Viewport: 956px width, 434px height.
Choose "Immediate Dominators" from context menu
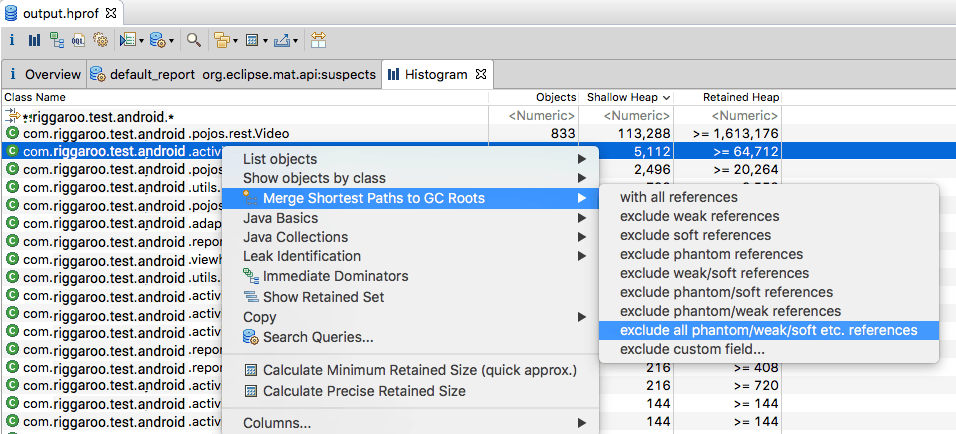point(335,276)
